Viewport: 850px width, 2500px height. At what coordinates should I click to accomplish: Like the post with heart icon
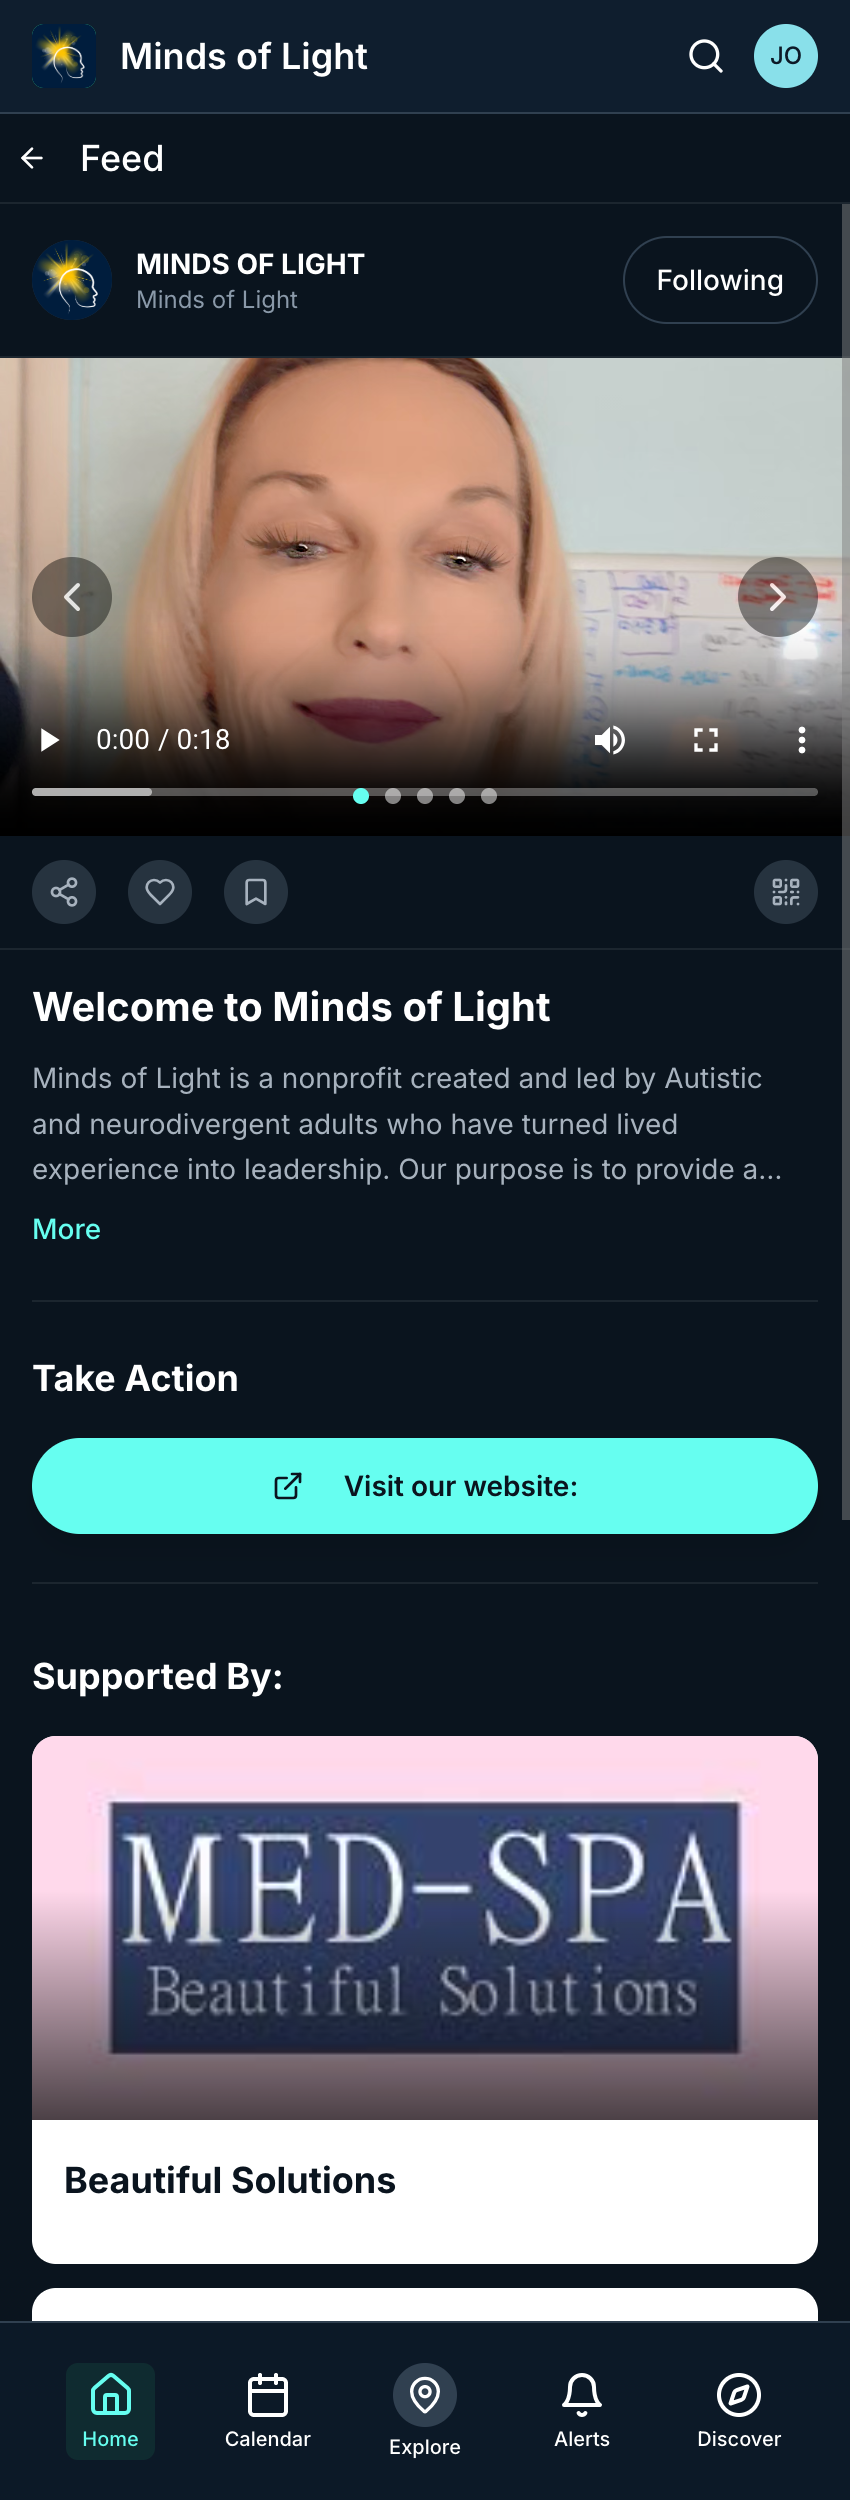click(x=160, y=892)
